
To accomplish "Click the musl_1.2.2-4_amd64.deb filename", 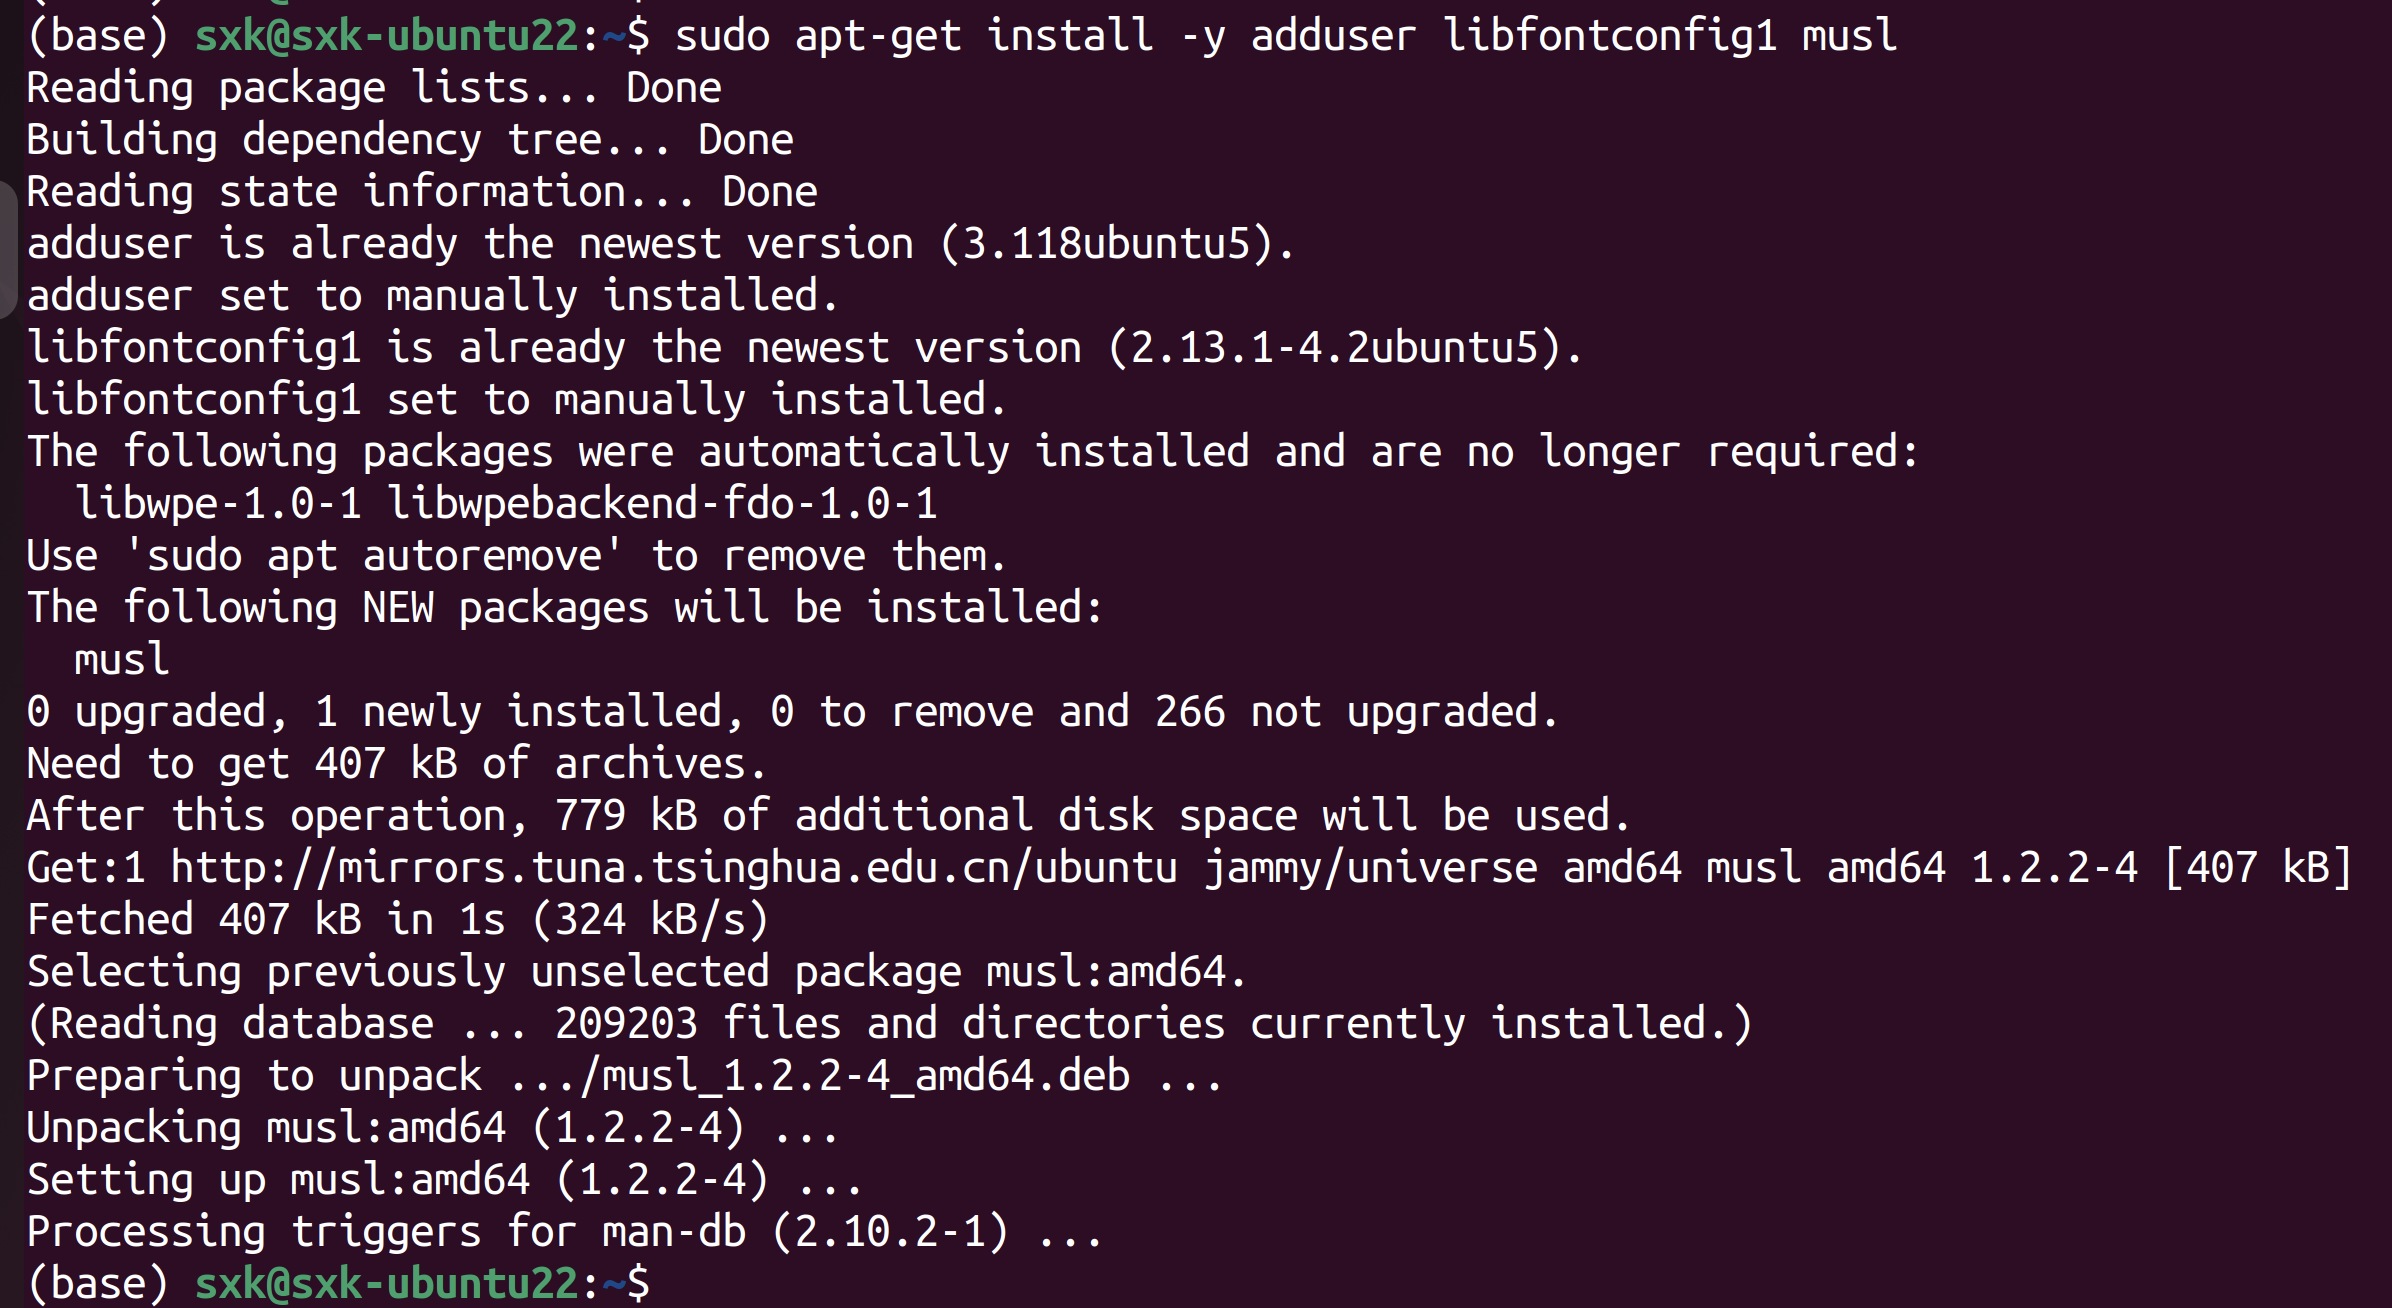I will point(866,1076).
